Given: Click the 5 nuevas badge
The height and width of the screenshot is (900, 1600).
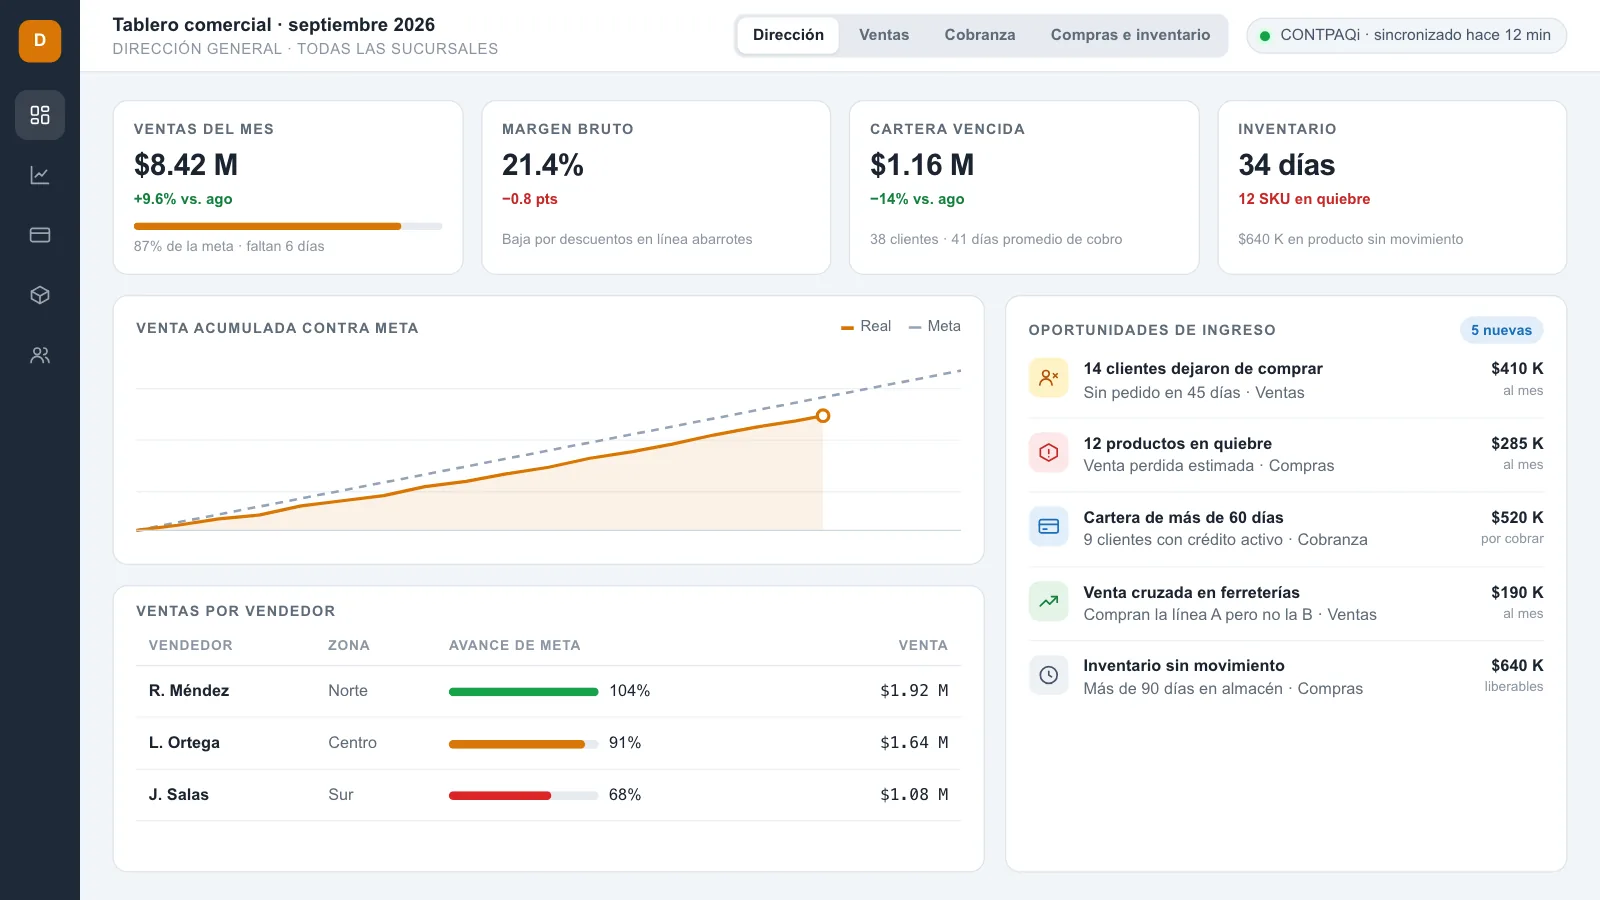Looking at the screenshot, I should 1501,330.
